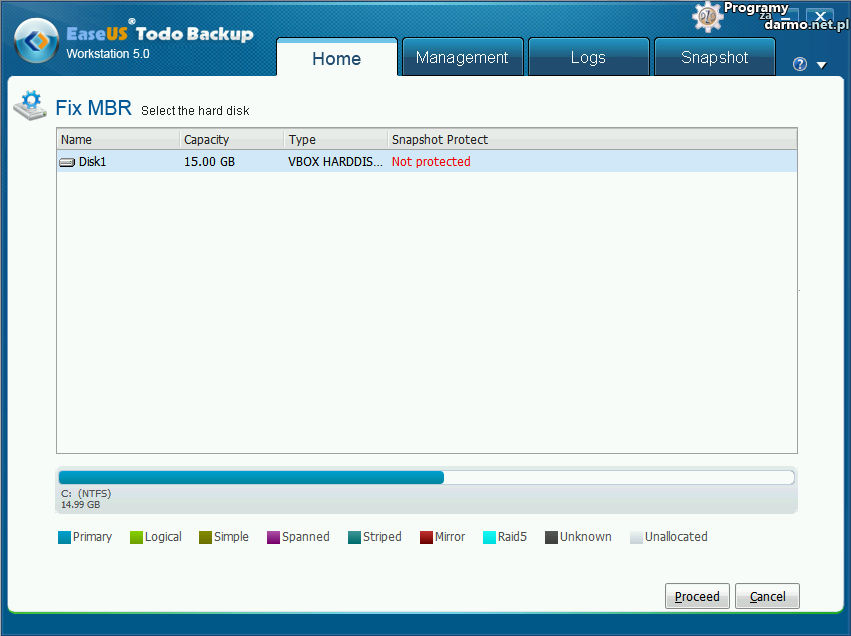Click the Logical green color swatch
The image size is (851, 636).
[136, 538]
